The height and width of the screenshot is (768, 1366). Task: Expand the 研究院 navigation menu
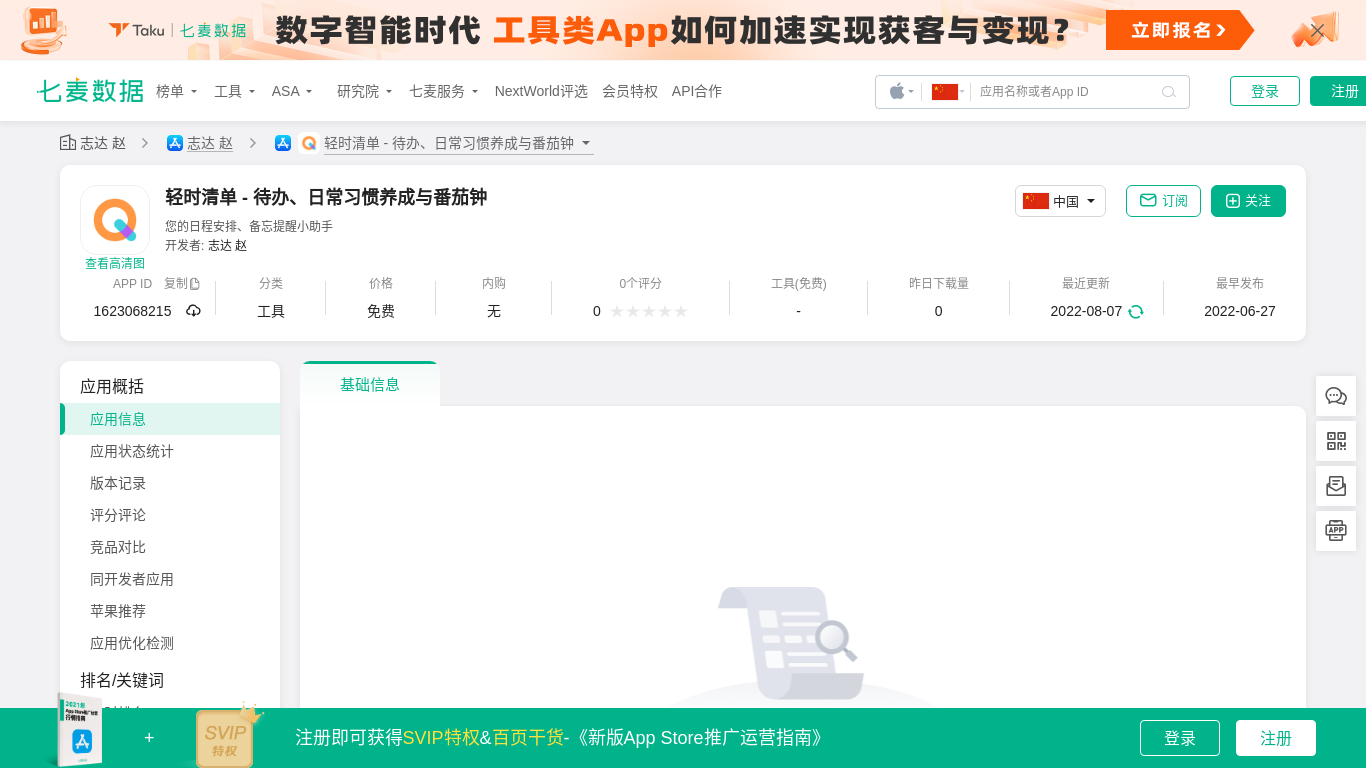pos(365,91)
